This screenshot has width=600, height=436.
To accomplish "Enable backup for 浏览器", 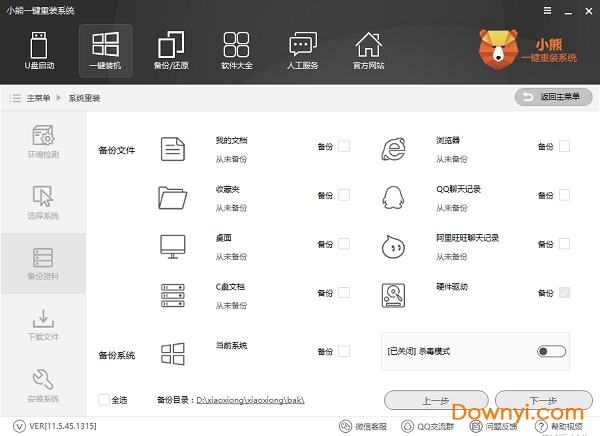I will [x=564, y=147].
